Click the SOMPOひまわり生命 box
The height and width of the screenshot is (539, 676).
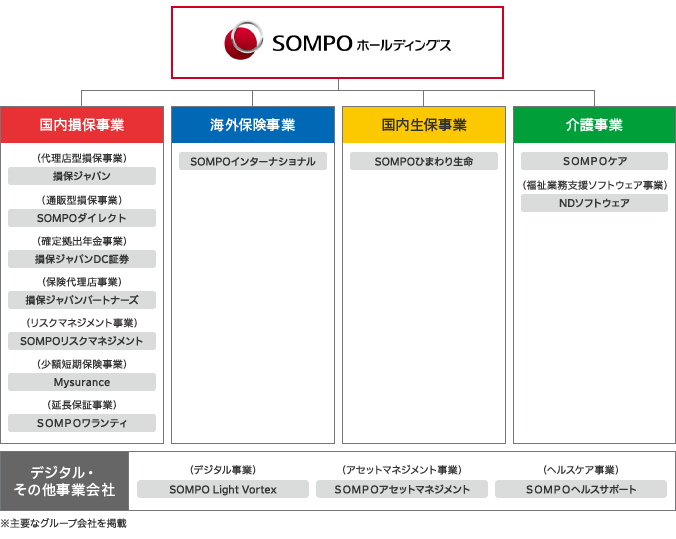(x=424, y=161)
